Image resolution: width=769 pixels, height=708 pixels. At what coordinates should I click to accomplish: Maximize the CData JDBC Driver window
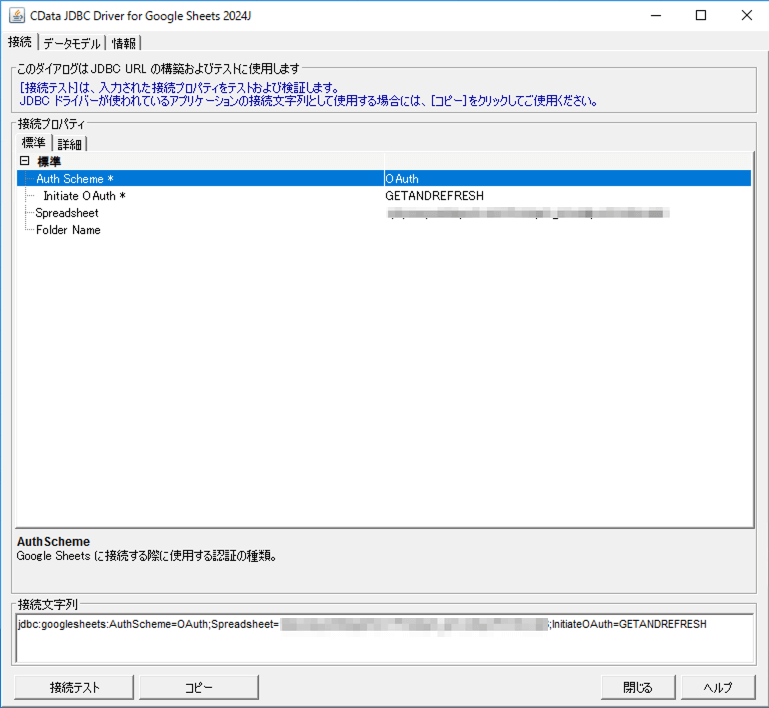701,16
